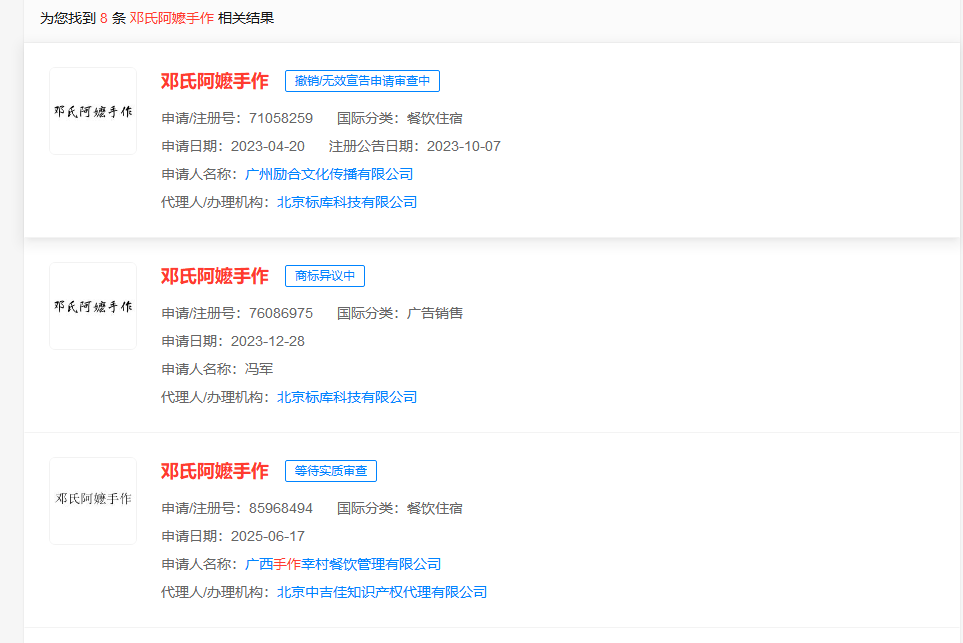Click the 商标异议中 status tag
This screenshot has width=963, height=643.
[x=325, y=276]
